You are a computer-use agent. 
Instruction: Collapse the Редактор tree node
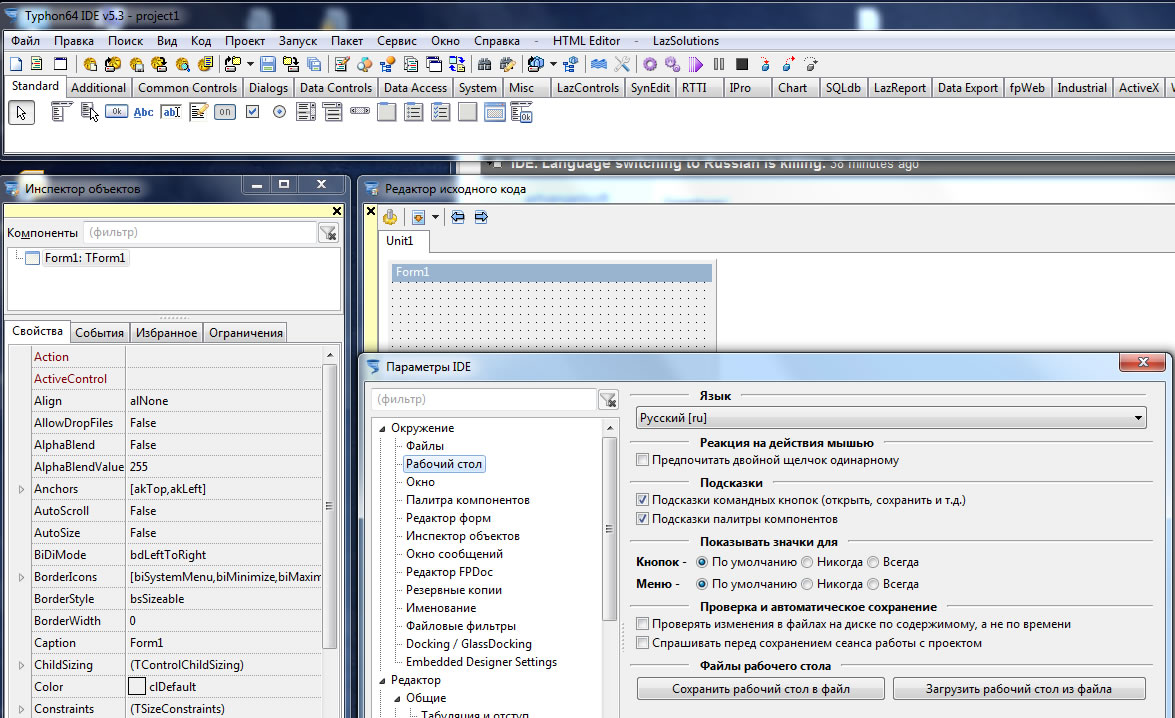(x=382, y=681)
